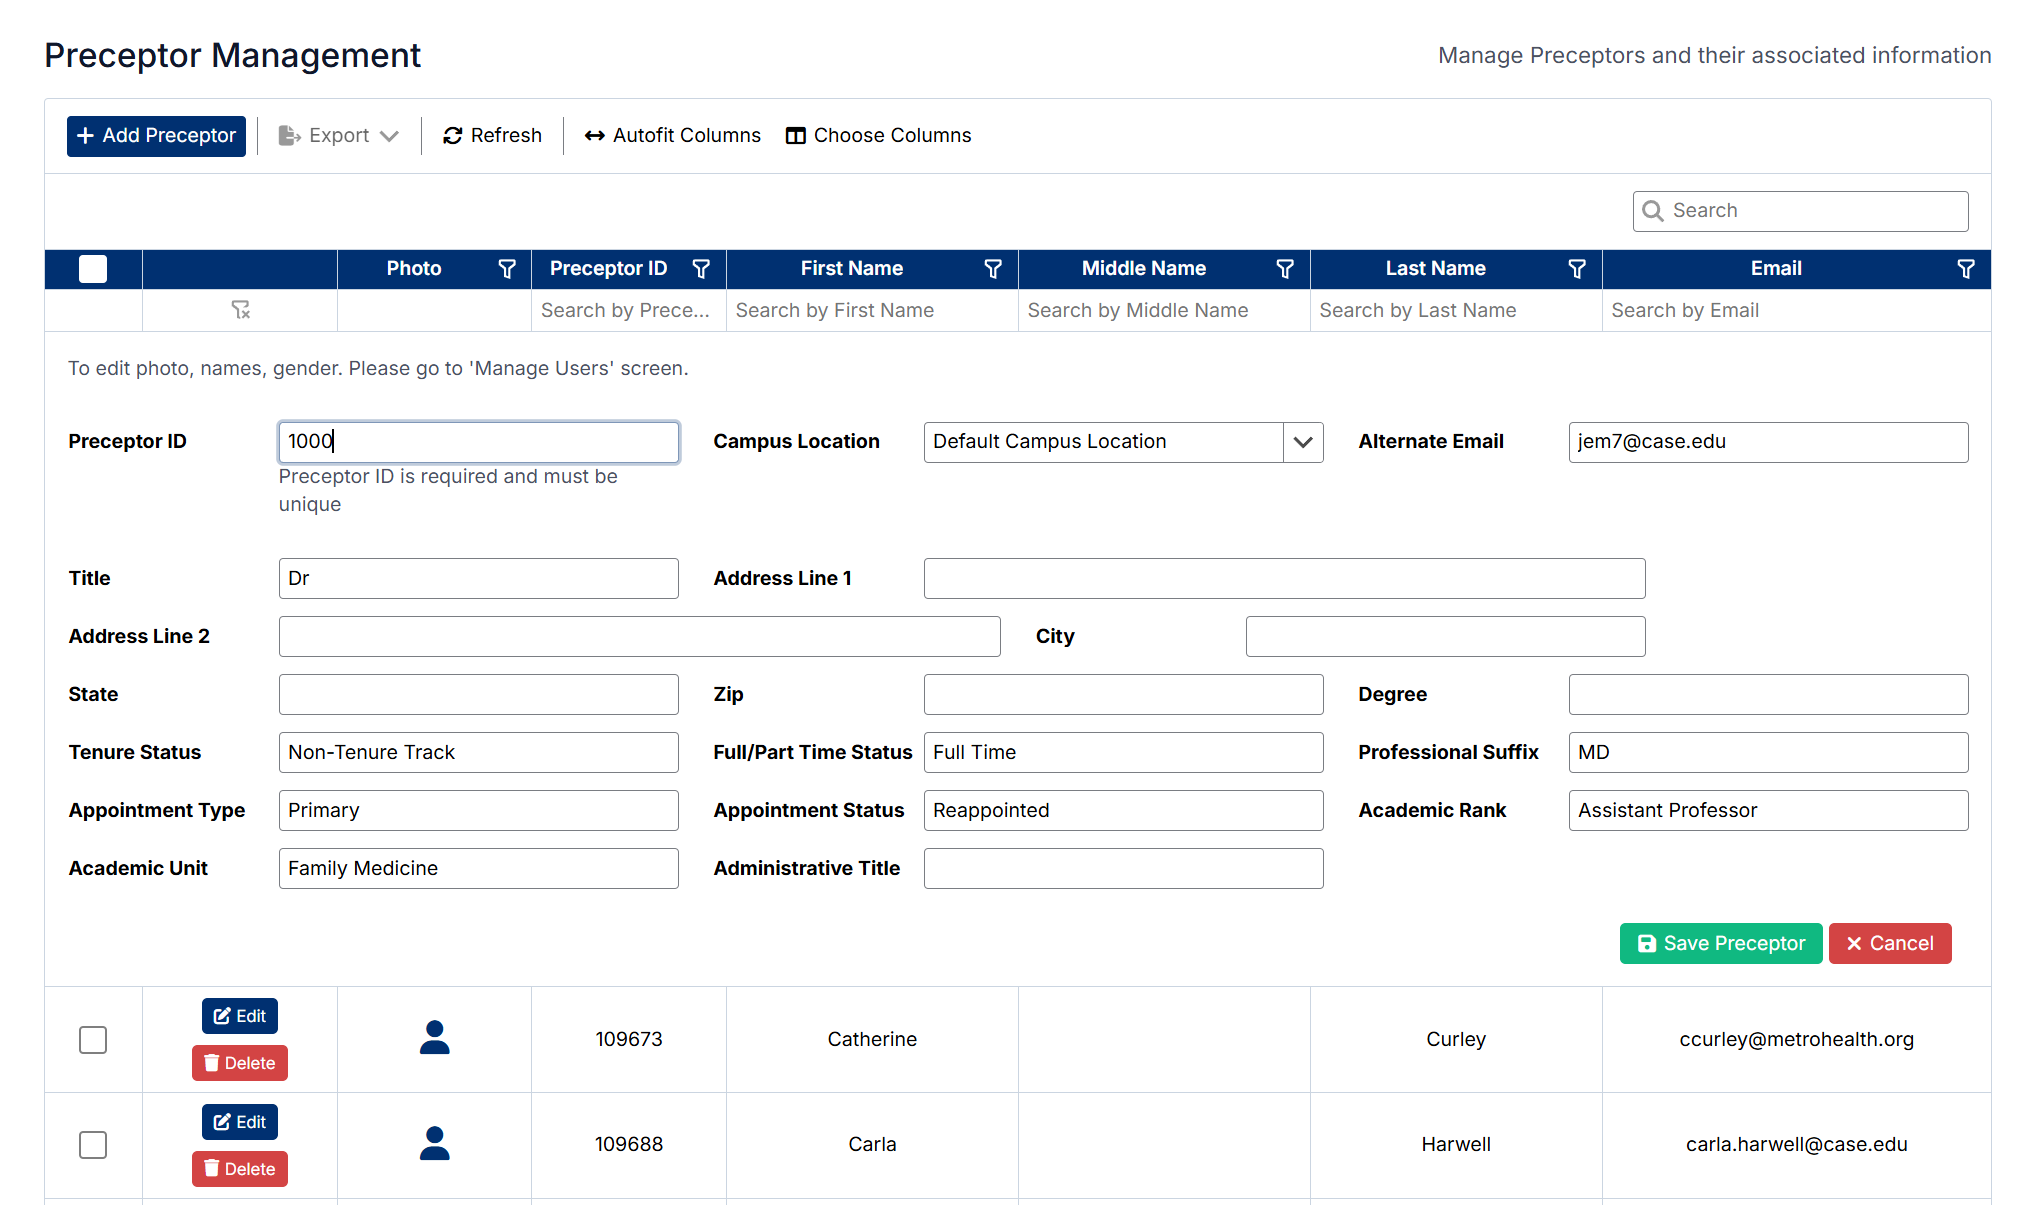Clear all filters using the funnel-x icon
The image size is (2031, 1205).
click(240, 310)
